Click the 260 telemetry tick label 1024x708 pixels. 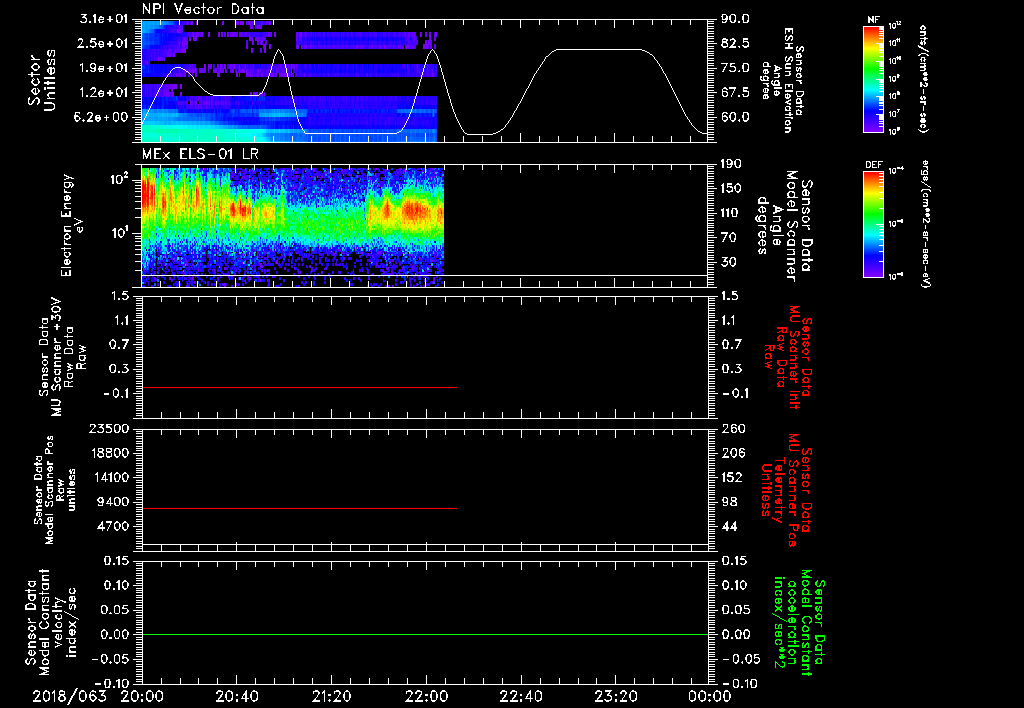tap(733, 428)
